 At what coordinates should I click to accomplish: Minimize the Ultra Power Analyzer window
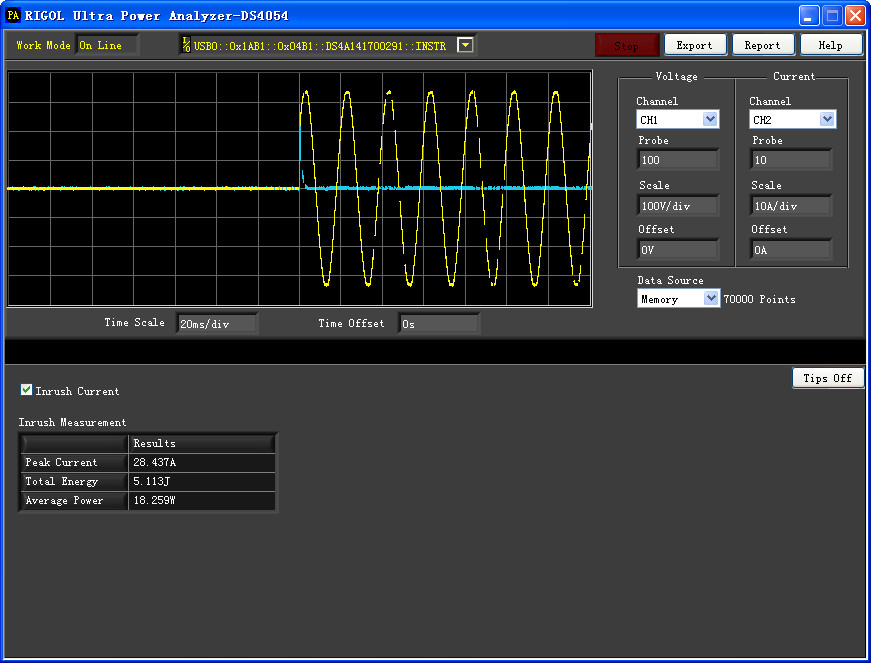[x=809, y=16]
